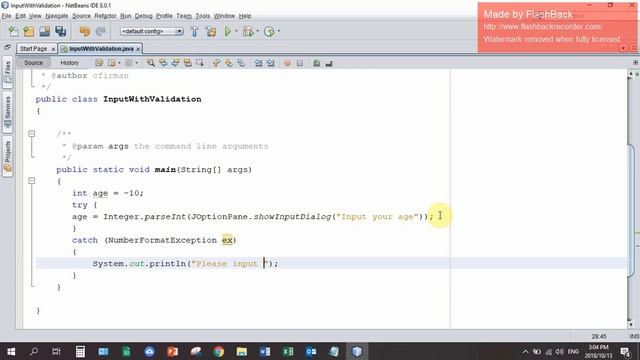Screen dimensions: 640x360
Task: Click the Find Previous Occurrence icon
Action: coord(163,63)
